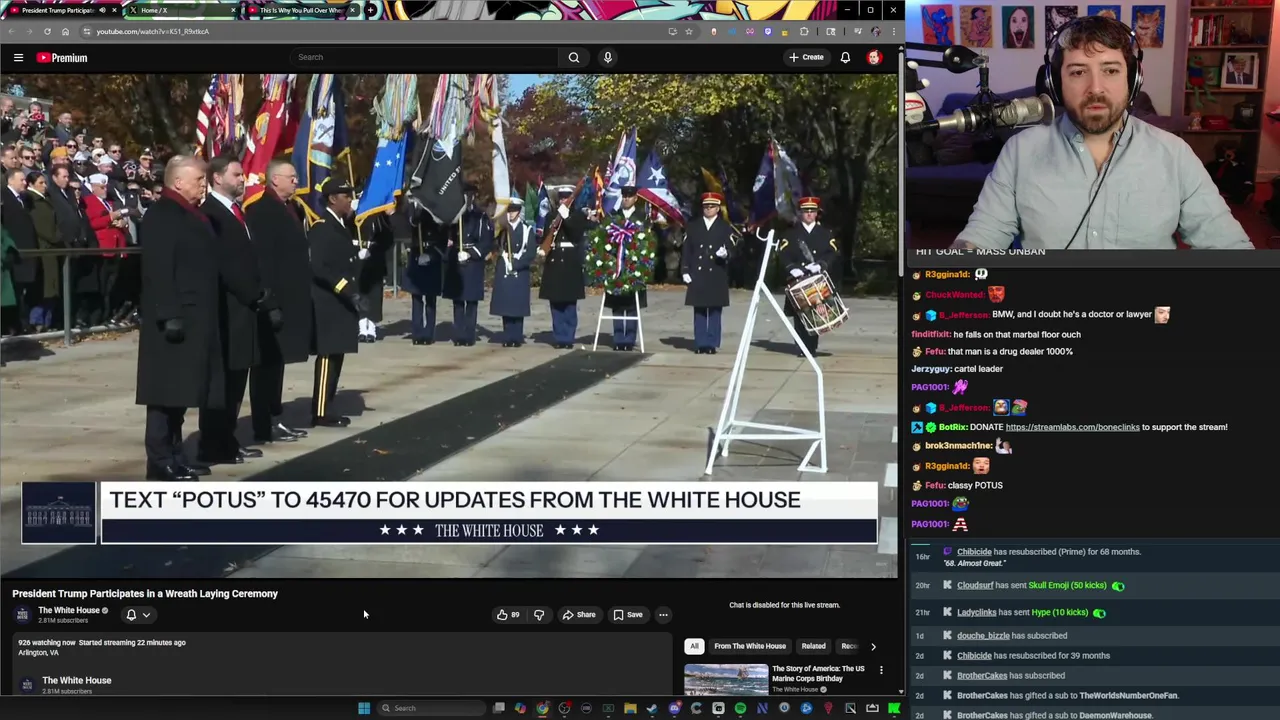This screenshot has width=1280, height=720.
Task: Switch to the Home / X tab
Action: [182, 10]
